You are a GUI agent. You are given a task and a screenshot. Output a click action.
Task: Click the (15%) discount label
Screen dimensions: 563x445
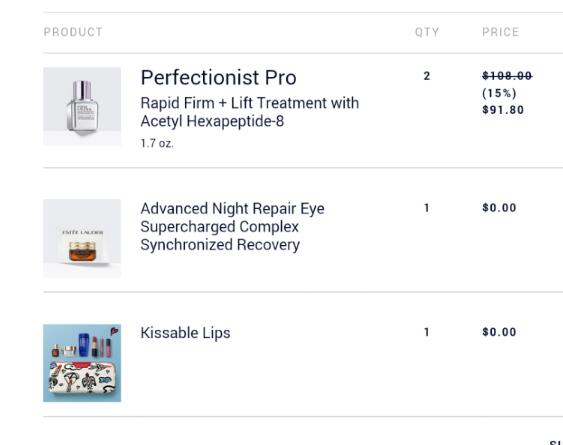click(499, 93)
